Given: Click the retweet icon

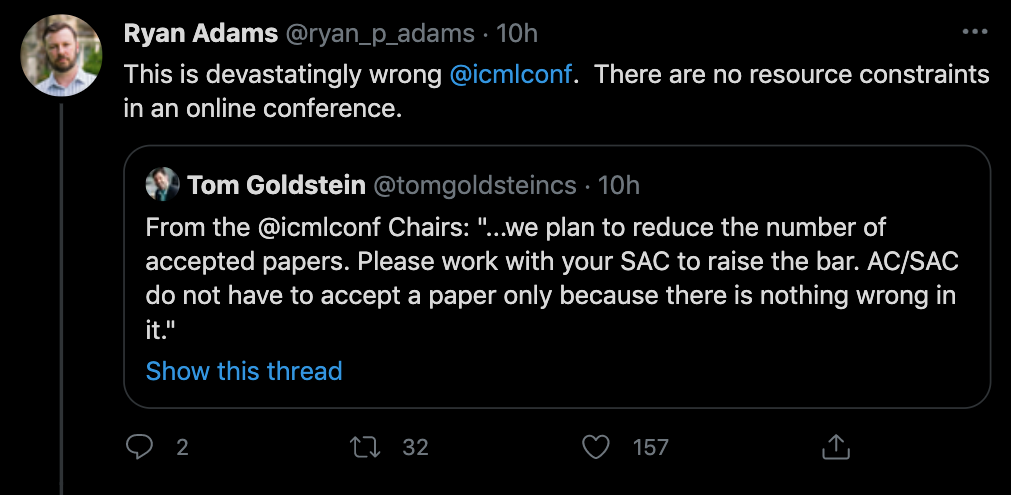Looking at the screenshot, I should point(364,447).
